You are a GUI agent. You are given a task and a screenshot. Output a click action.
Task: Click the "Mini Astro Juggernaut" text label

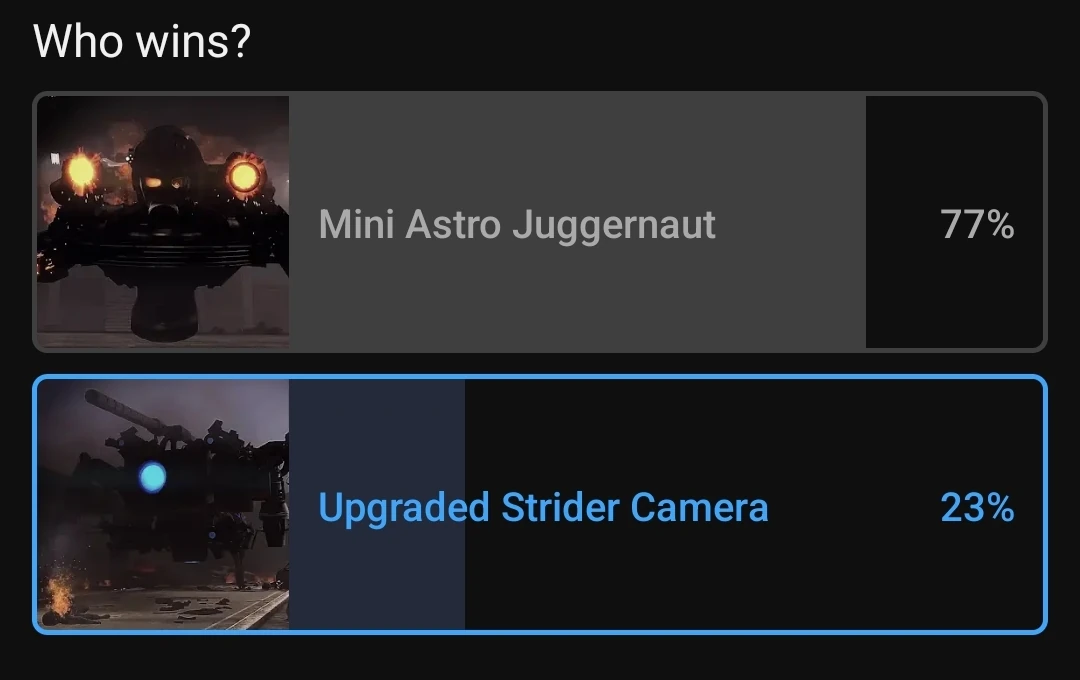517,225
